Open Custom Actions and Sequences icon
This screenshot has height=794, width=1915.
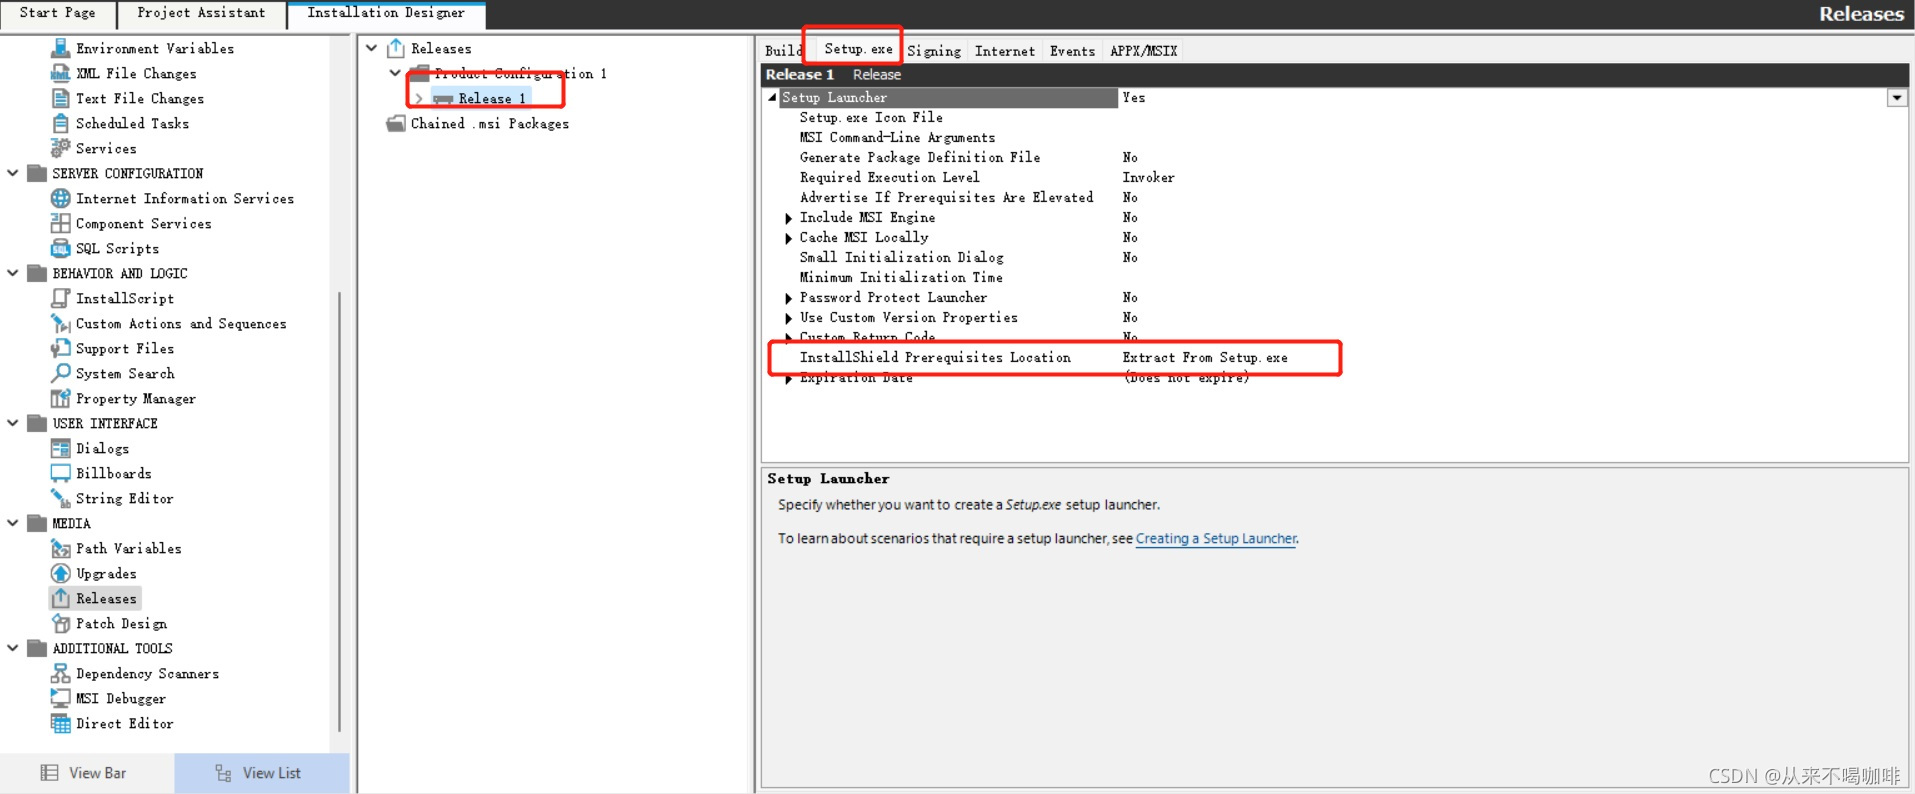(x=60, y=323)
